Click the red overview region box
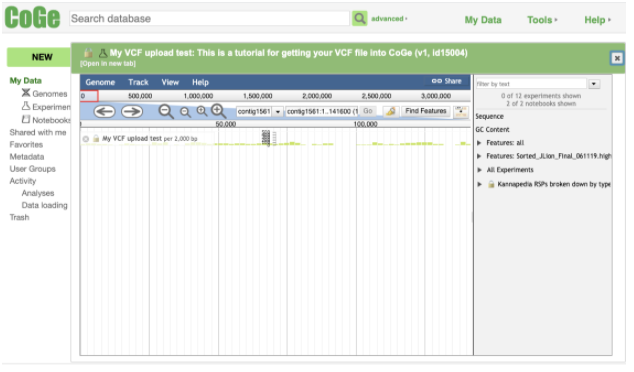 (x=89, y=96)
